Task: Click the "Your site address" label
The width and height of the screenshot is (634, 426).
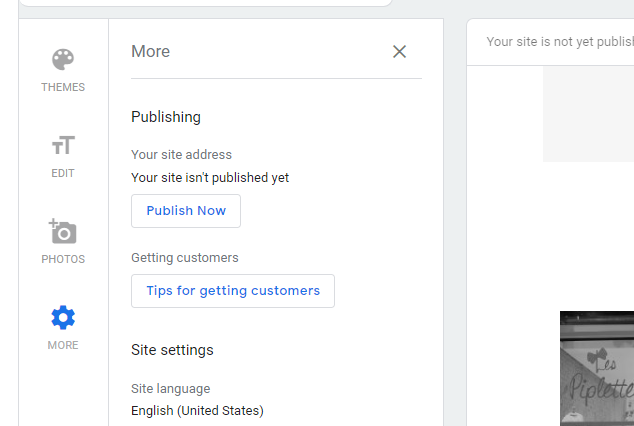Action: [181, 155]
